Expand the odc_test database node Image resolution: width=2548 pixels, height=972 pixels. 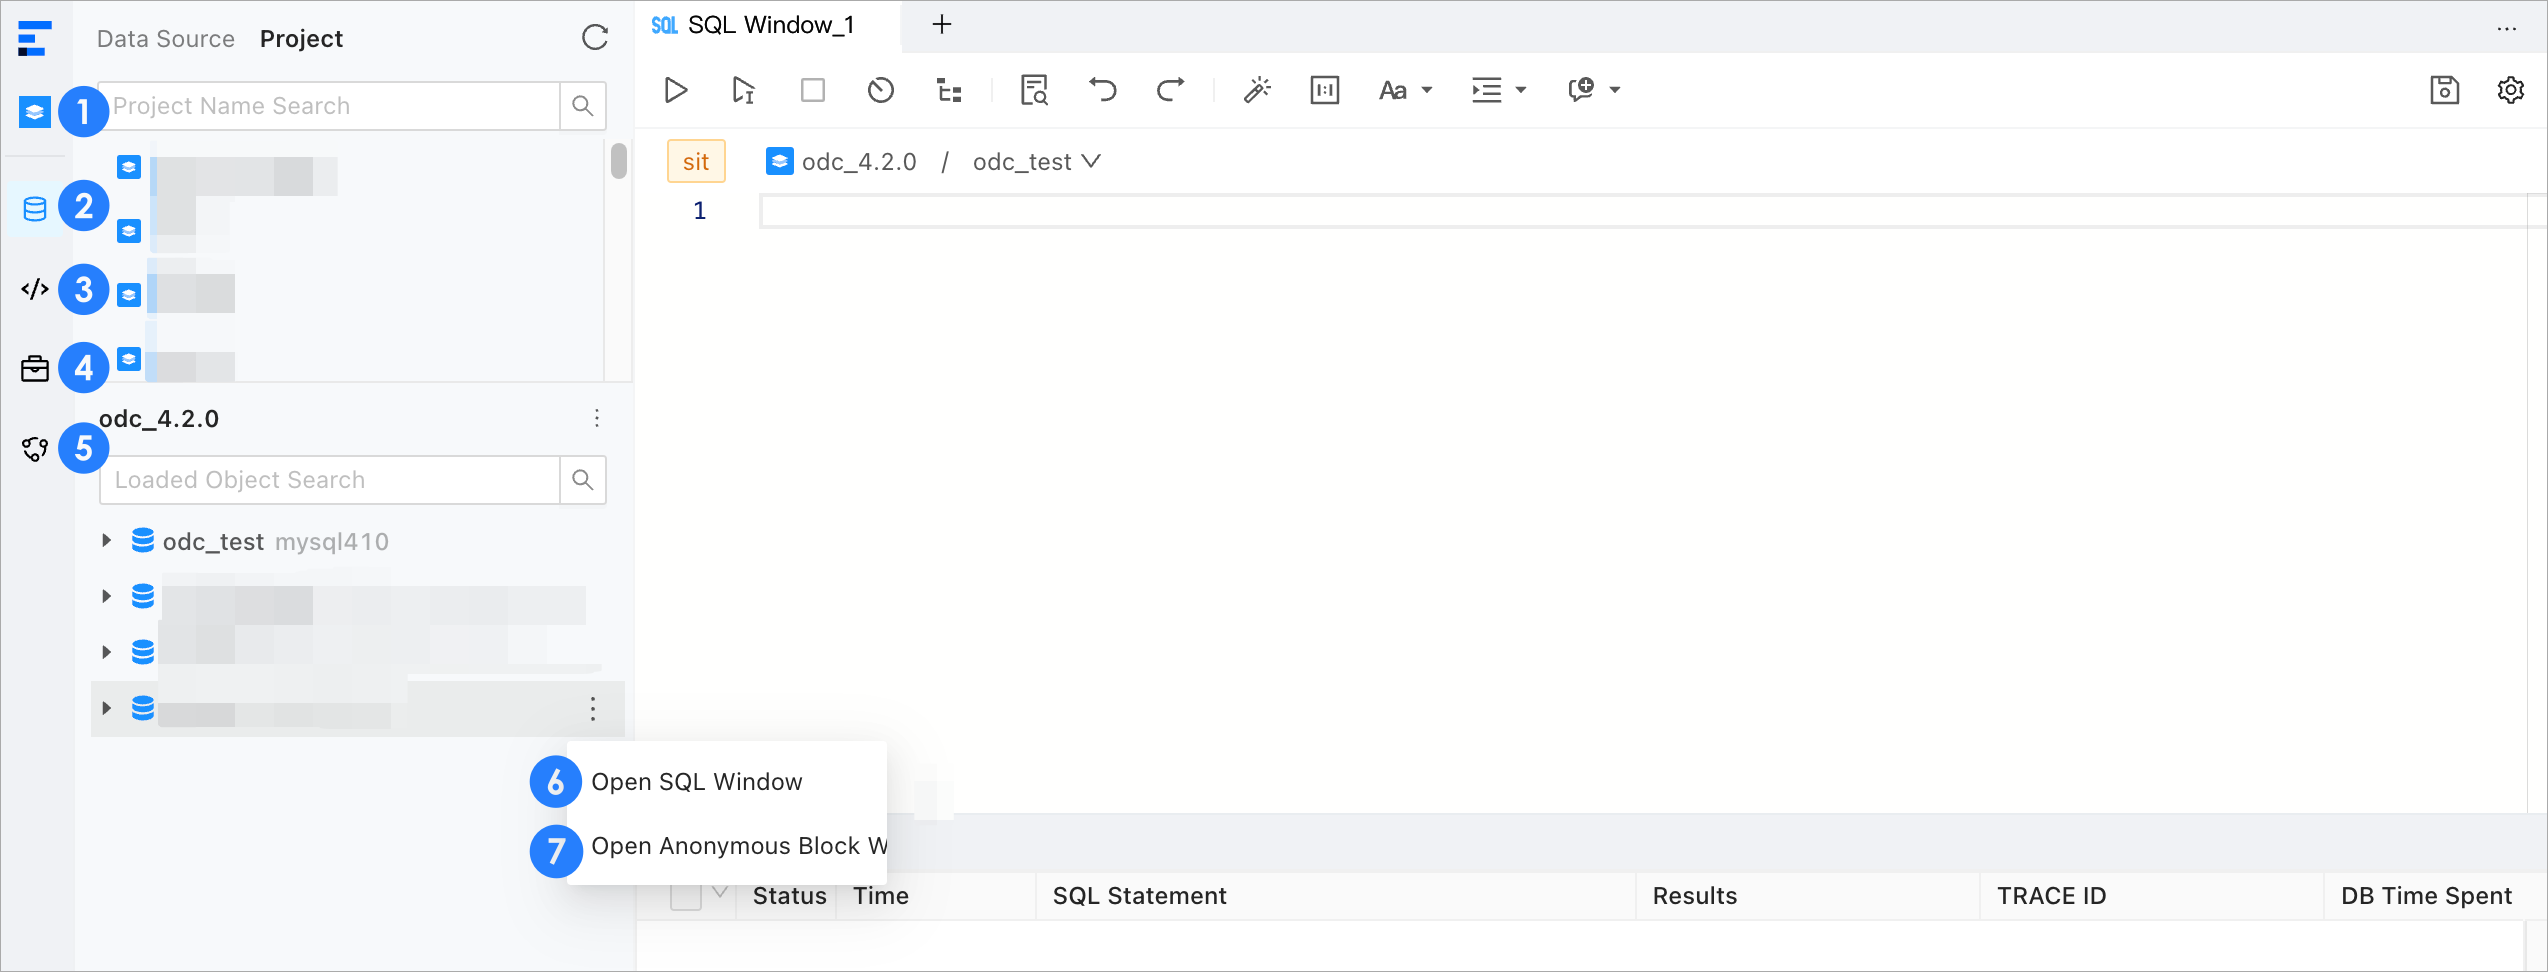(x=107, y=541)
